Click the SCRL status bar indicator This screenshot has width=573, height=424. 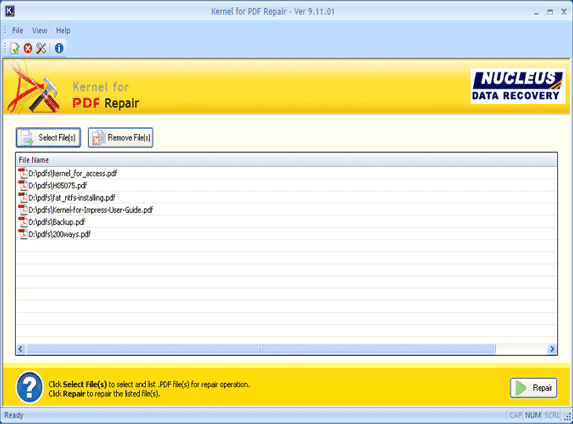tap(552, 415)
